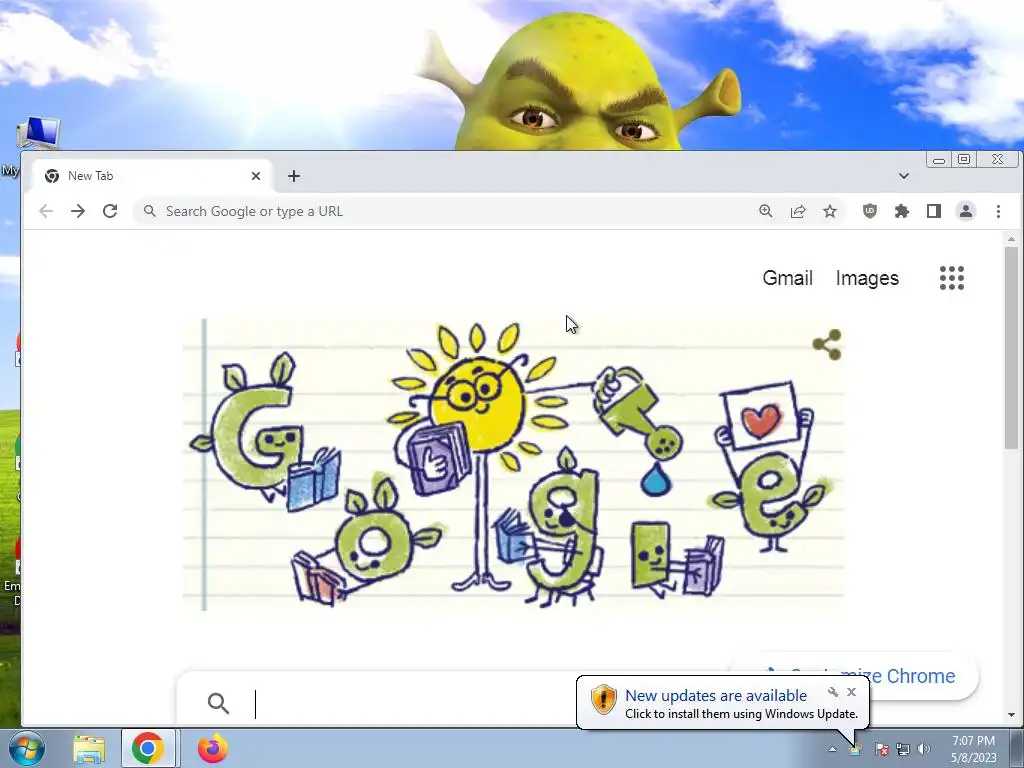Close the New Tab tab
1024x768 pixels.
point(256,176)
